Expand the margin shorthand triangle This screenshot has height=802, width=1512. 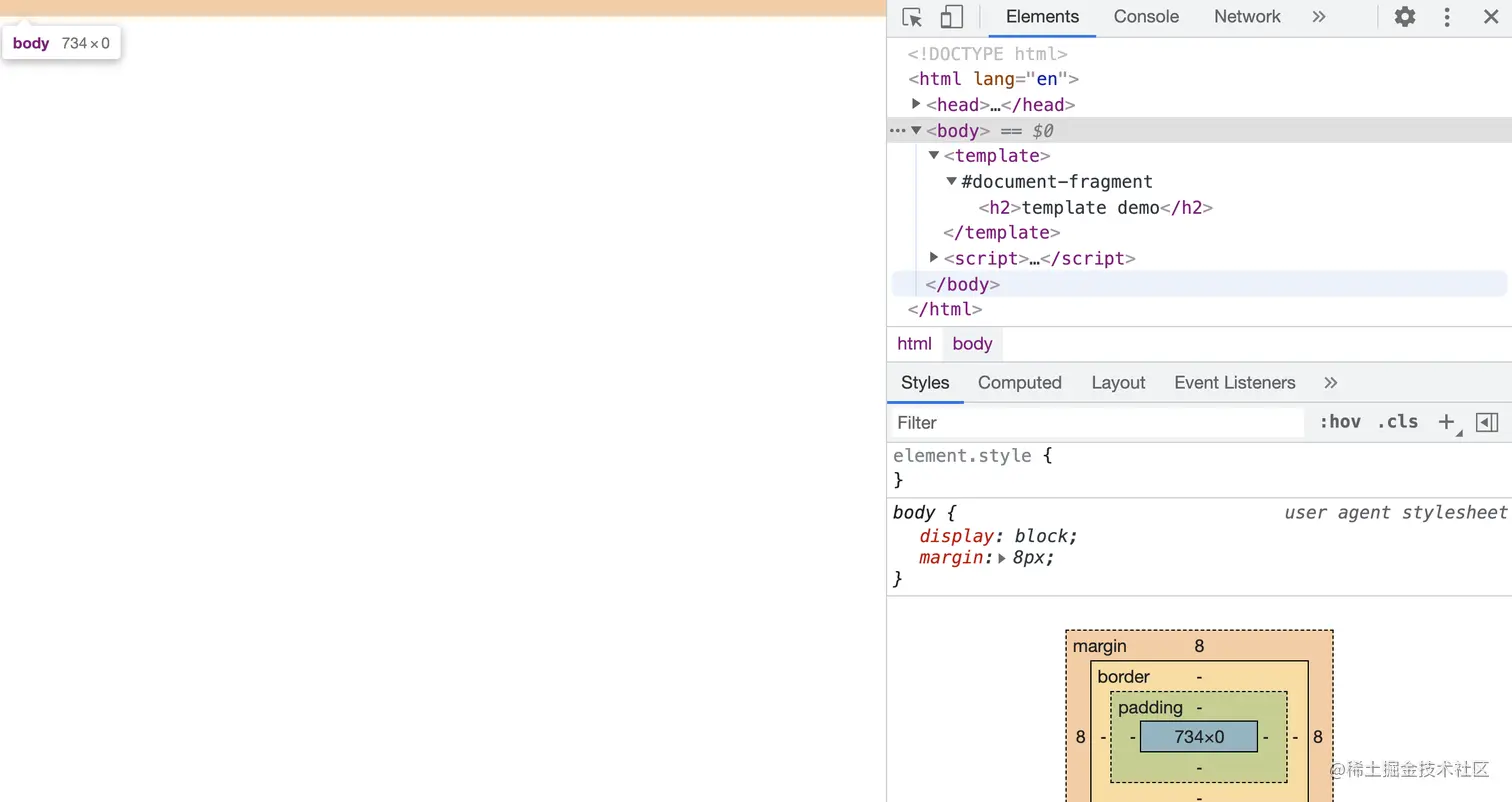1001,558
